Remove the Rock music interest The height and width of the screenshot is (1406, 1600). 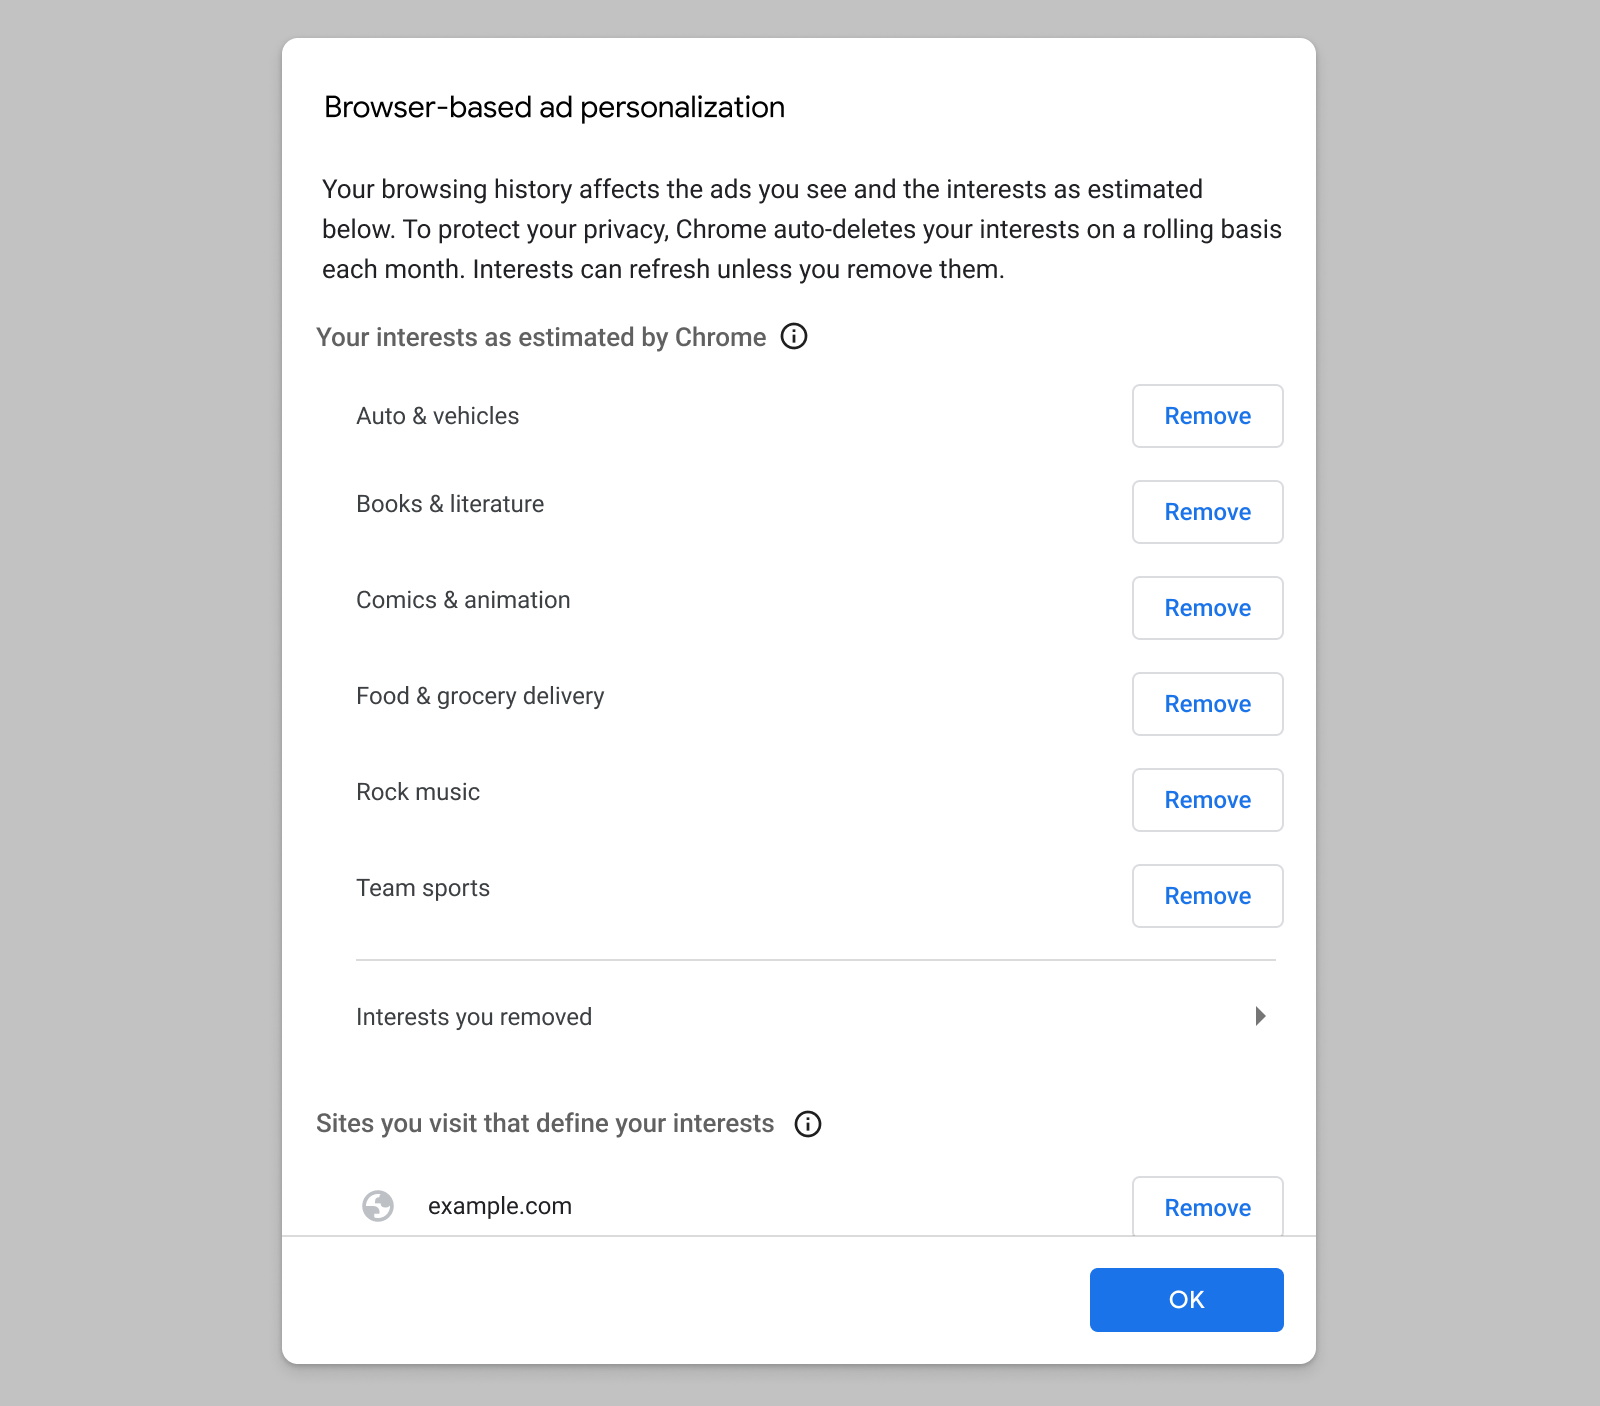click(1207, 800)
